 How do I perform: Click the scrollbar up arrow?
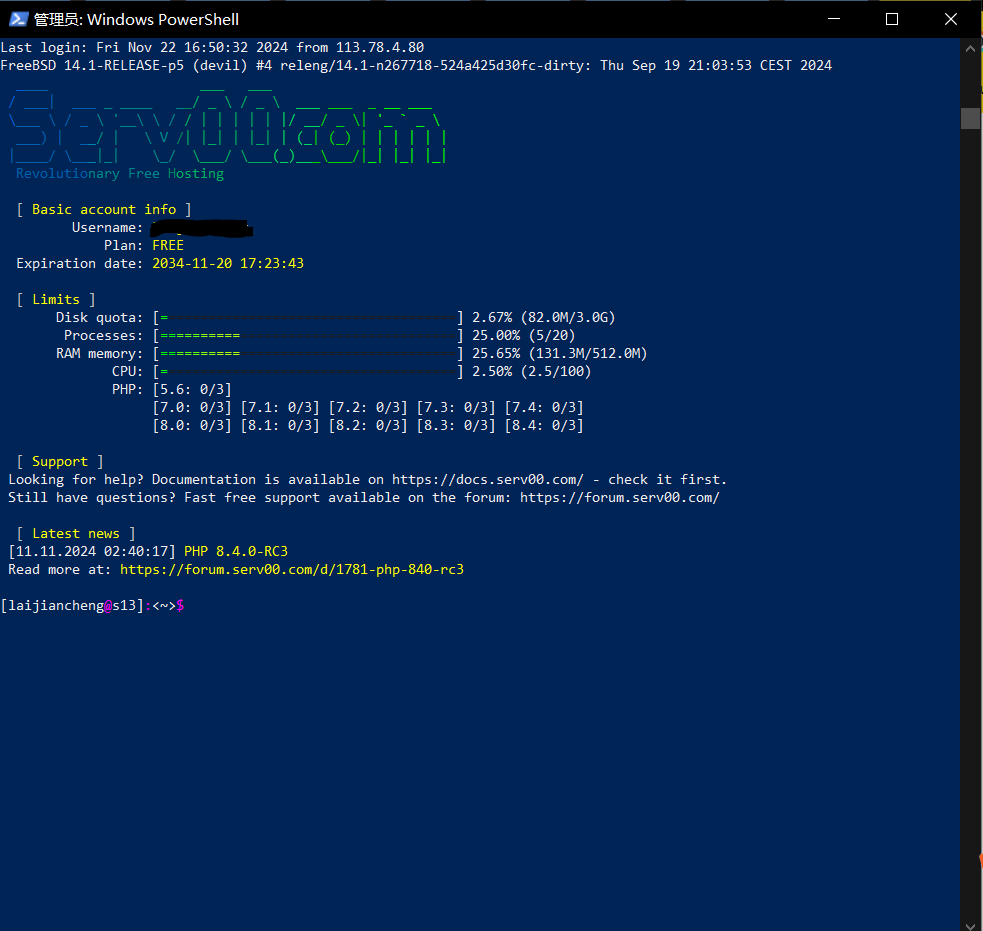point(970,48)
